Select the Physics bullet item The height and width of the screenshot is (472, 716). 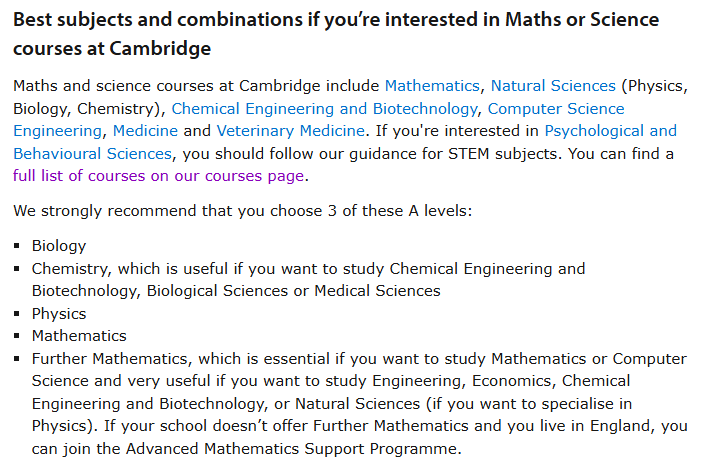59,314
